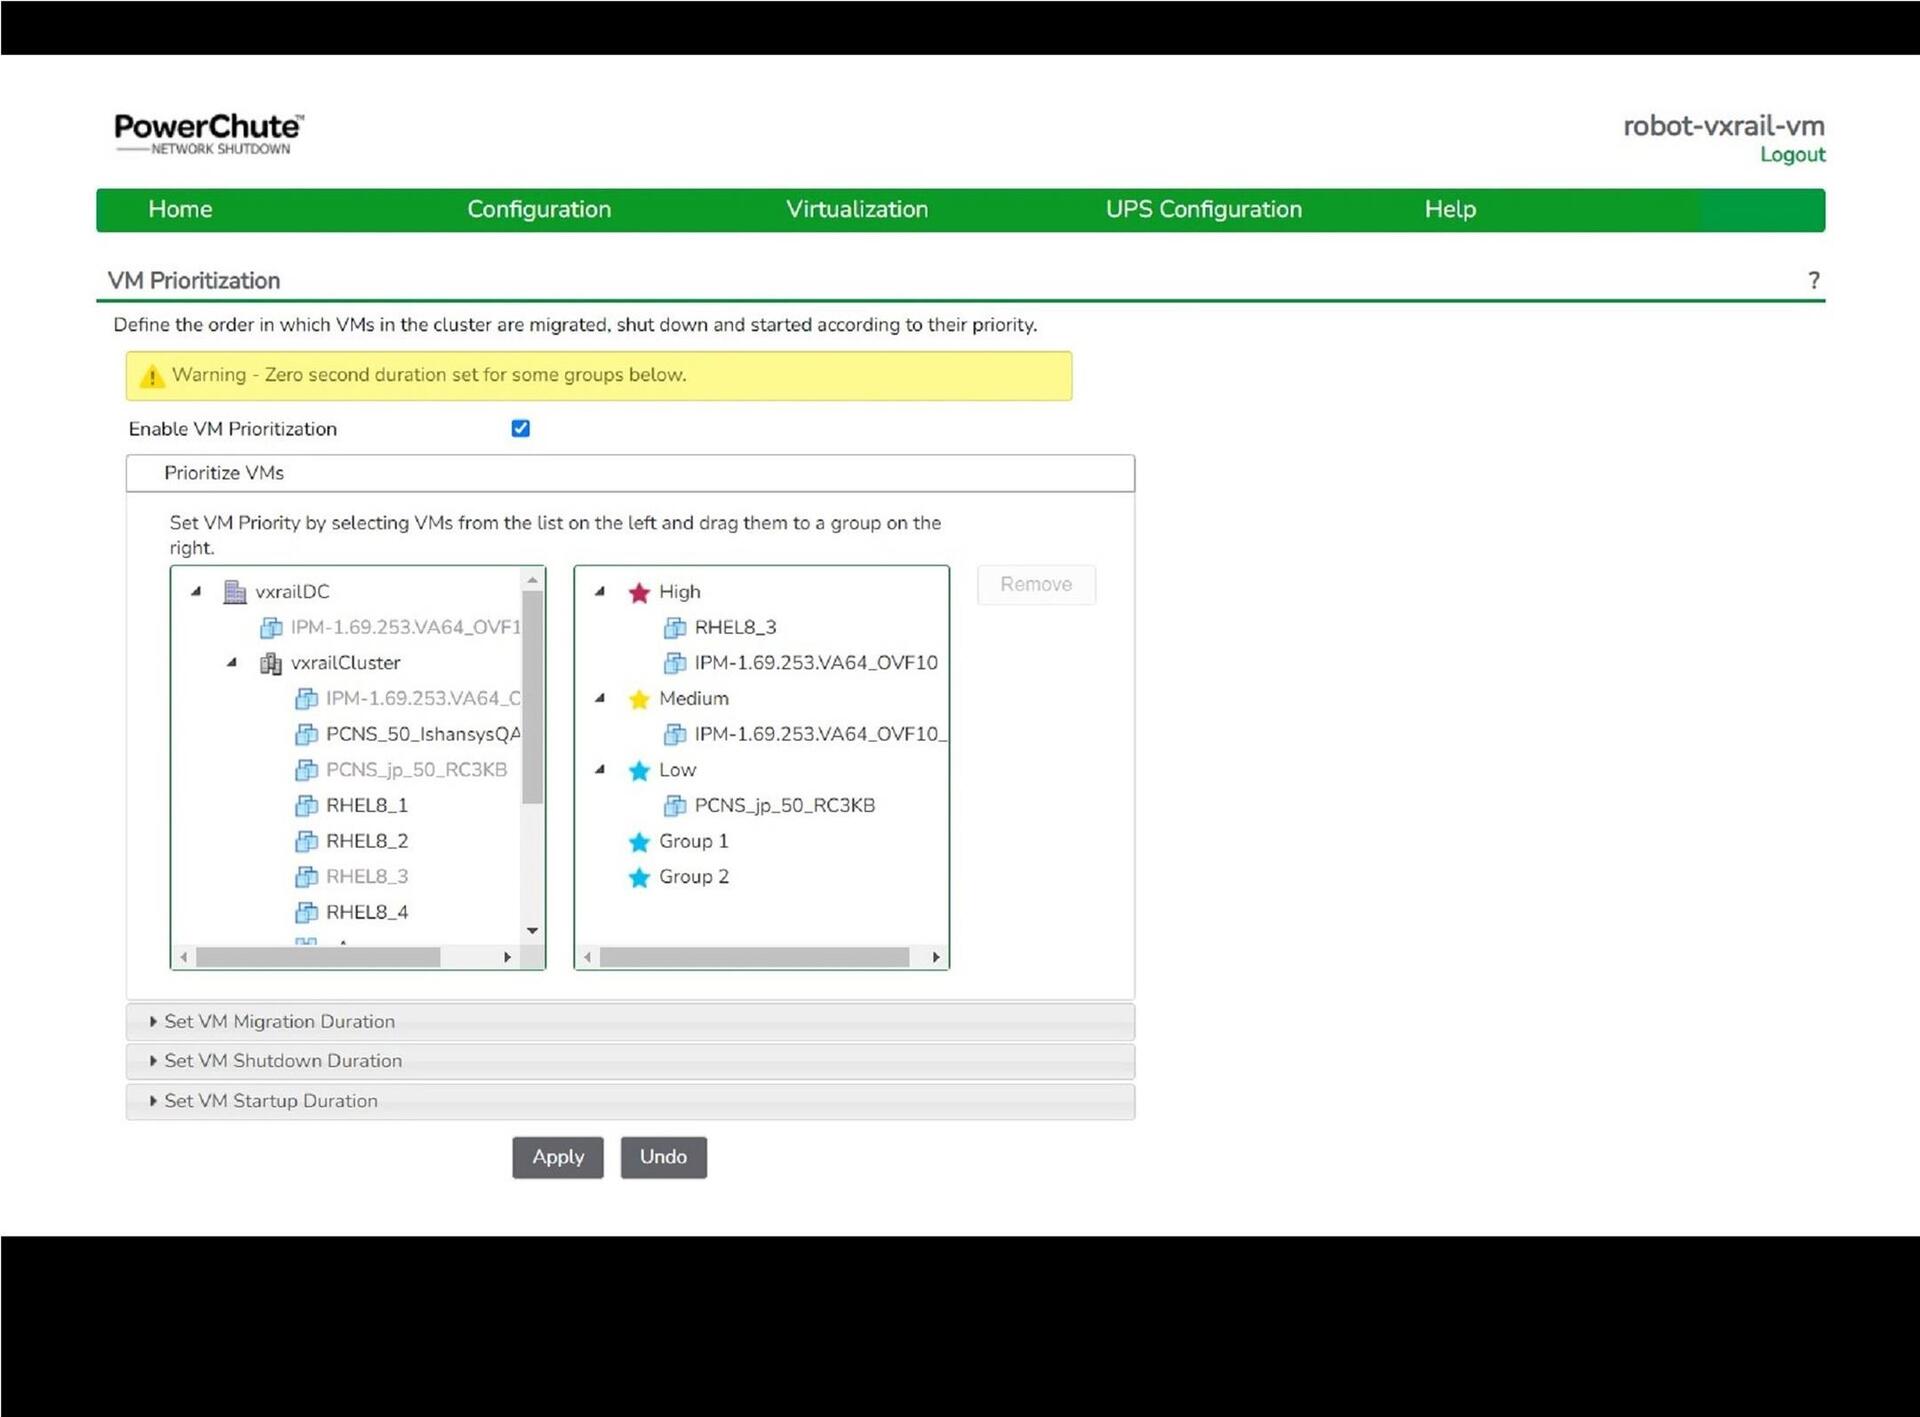Click the yellow Medium priority star icon

(639, 700)
